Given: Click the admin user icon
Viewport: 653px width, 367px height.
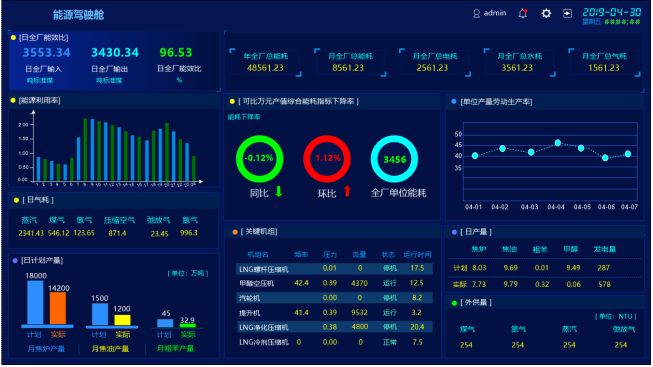Looking at the screenshot, I should coord(476,14).
